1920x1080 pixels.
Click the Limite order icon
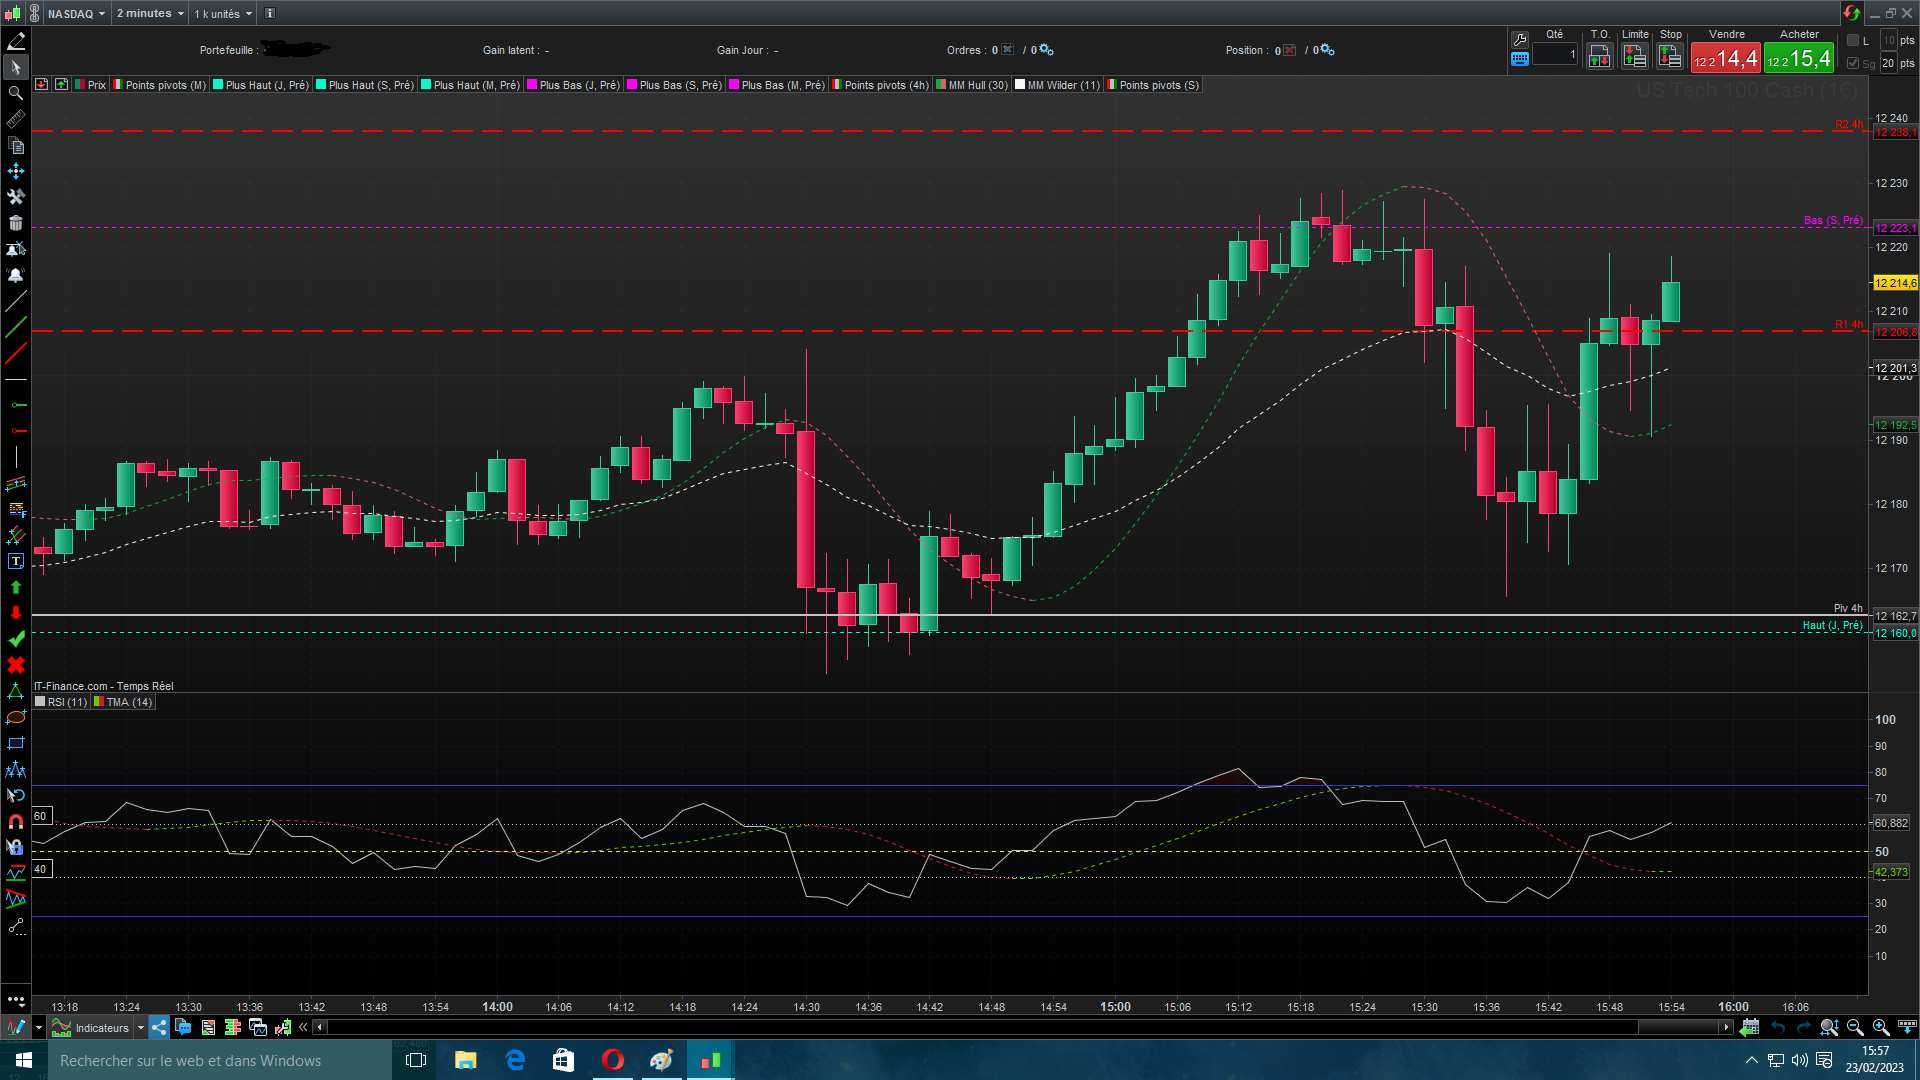1634,57
